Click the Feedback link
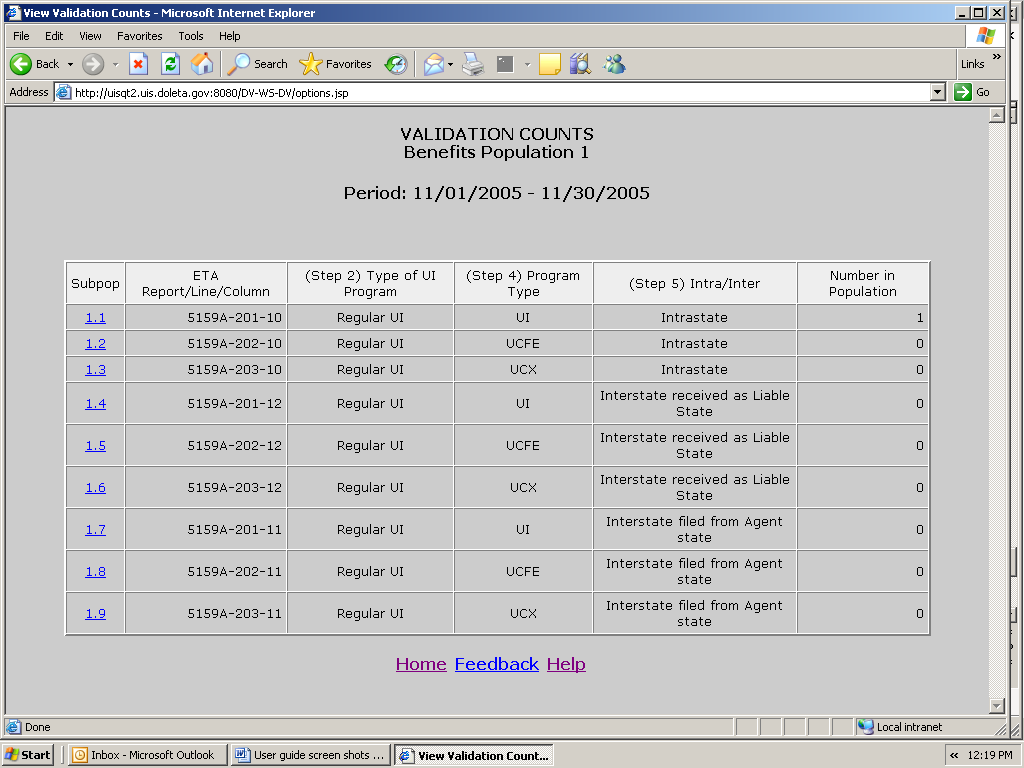 click(497, 664)
